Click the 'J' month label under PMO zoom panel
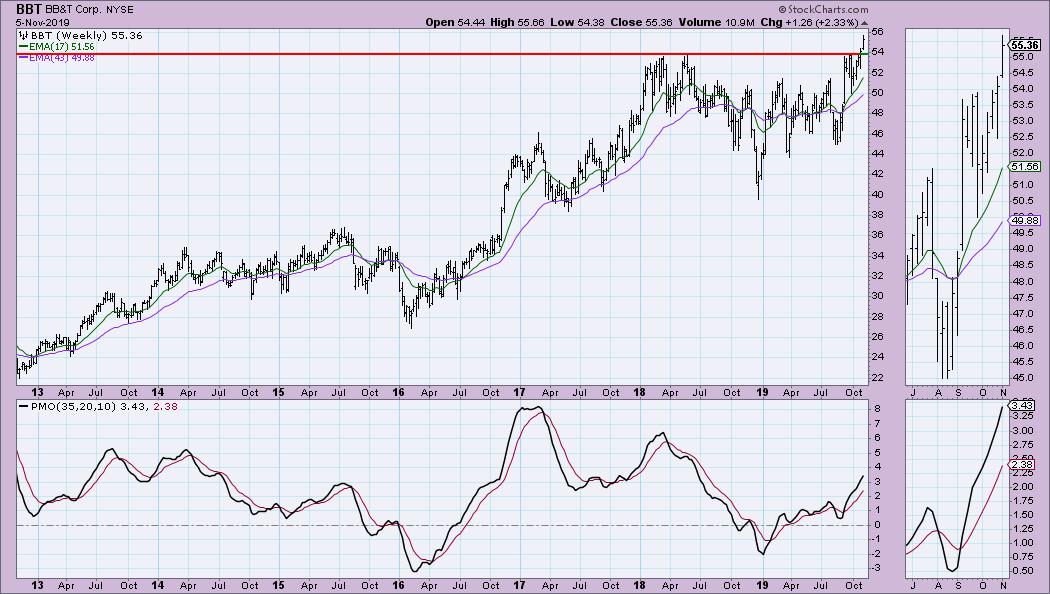Screen dimensions: 1050x594 pos(912,585)
